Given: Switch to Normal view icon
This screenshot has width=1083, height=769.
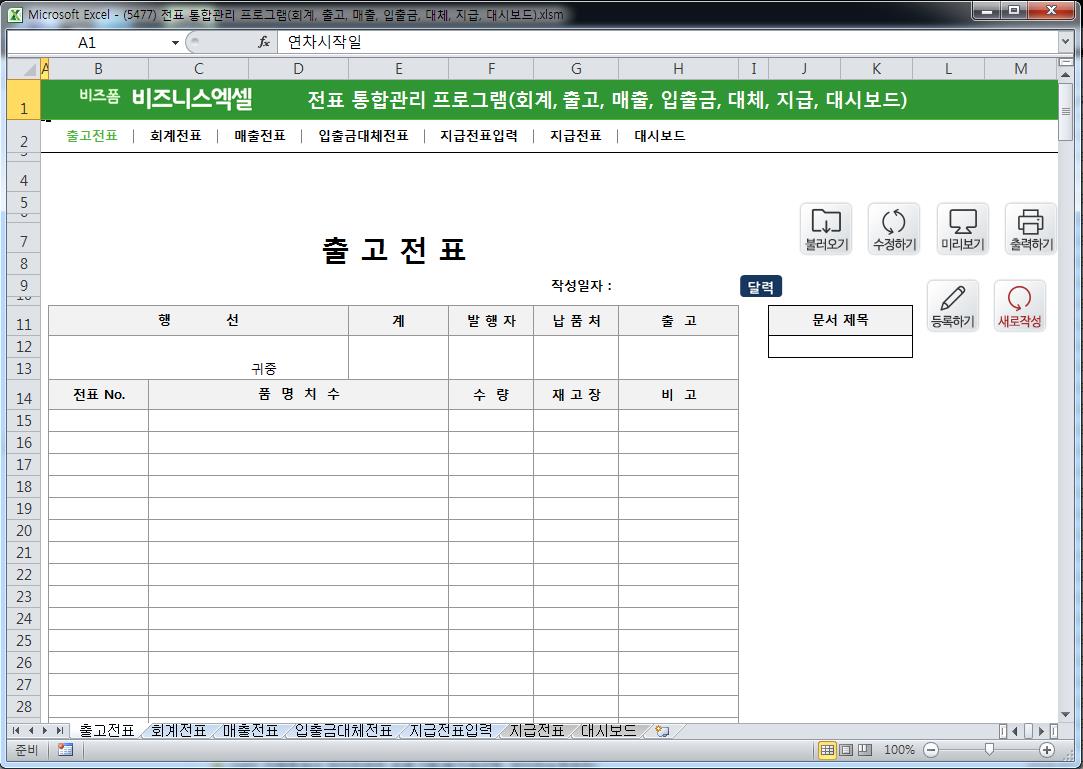Looking at the screenshot, I should click(827, 750).
